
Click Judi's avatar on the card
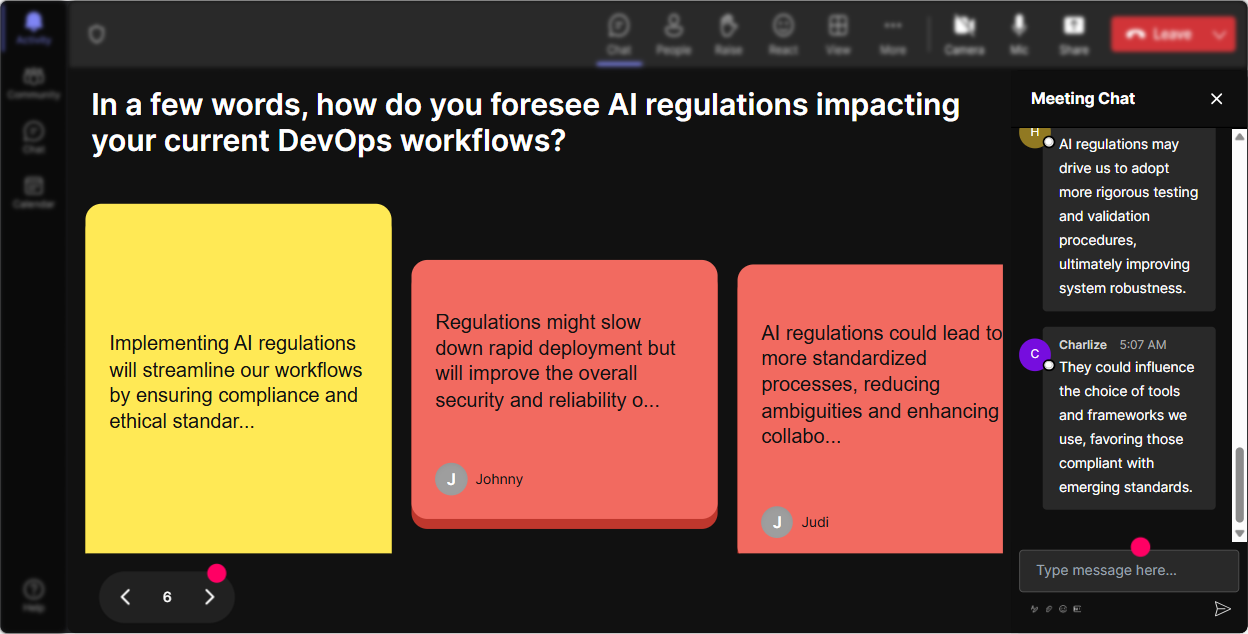[777, 522]
